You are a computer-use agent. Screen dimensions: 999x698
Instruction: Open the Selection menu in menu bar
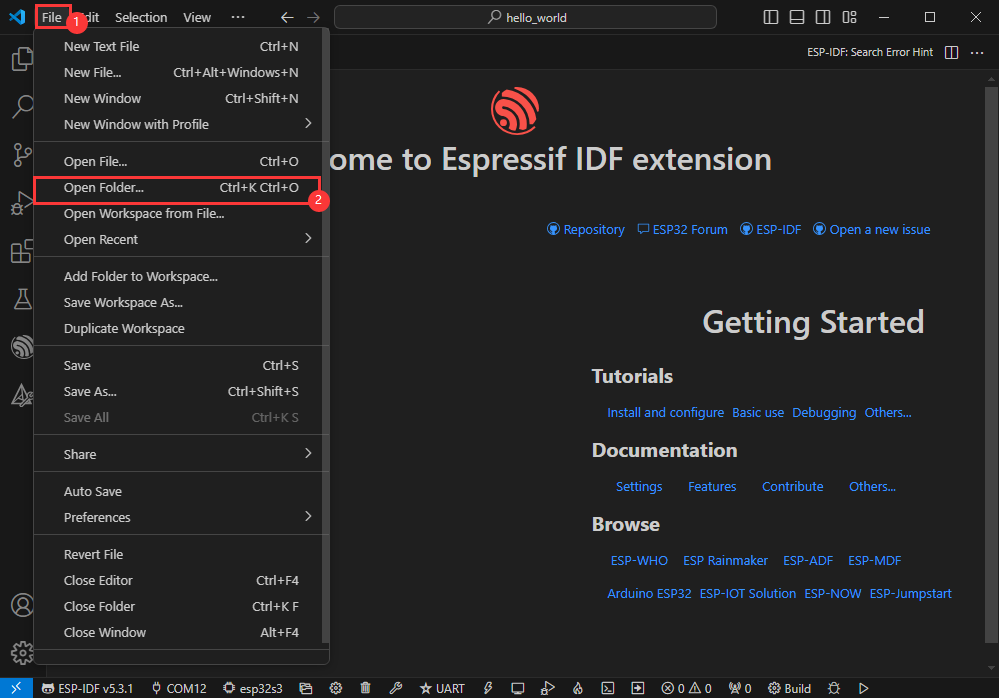tap(141, 17)
